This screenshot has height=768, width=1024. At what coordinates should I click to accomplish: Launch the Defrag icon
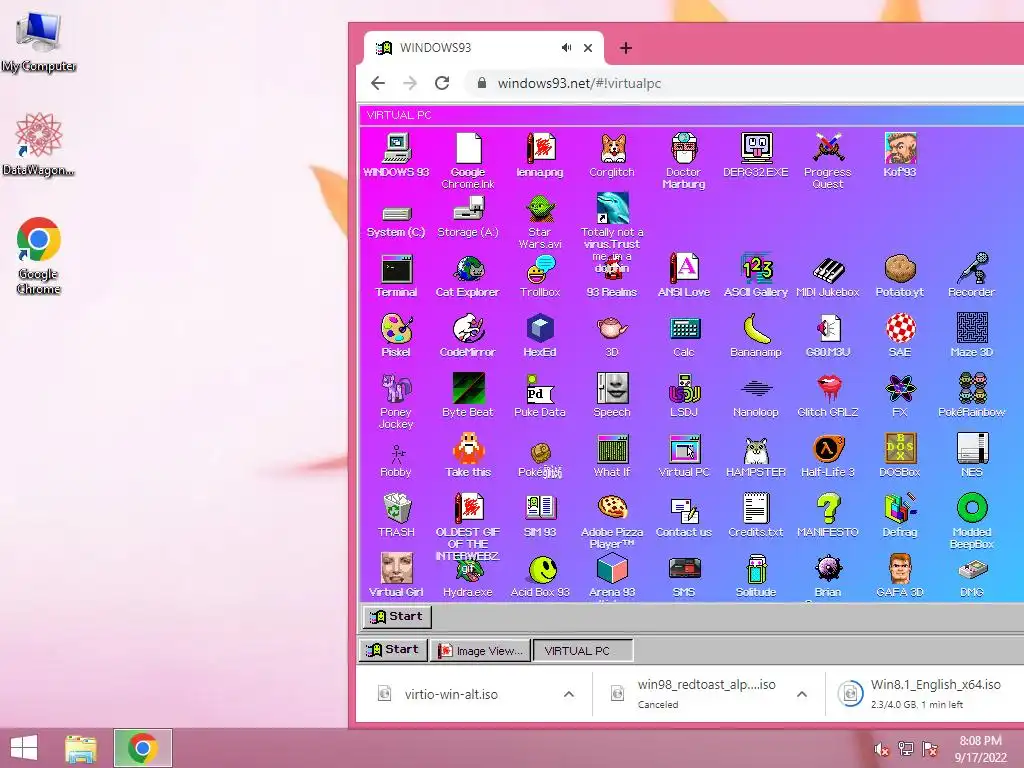pos(900,515)
